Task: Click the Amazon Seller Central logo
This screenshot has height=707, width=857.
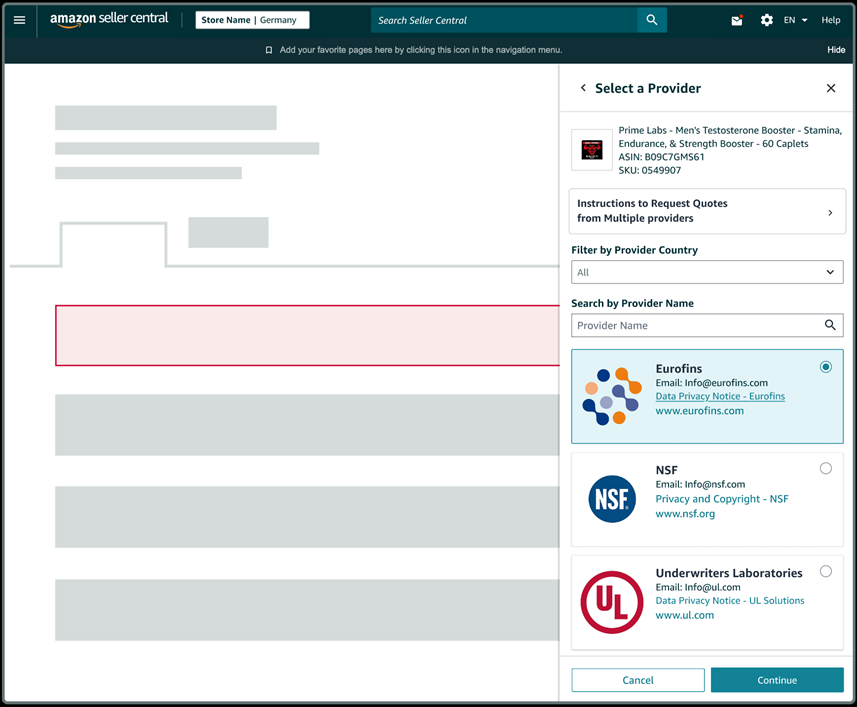Action: (109, 20)
